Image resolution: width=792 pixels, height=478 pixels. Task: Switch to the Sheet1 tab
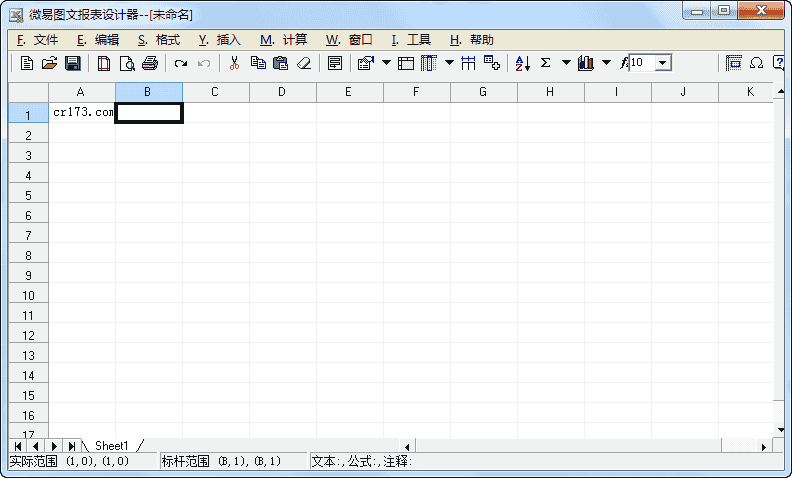[x=112, y=445]
